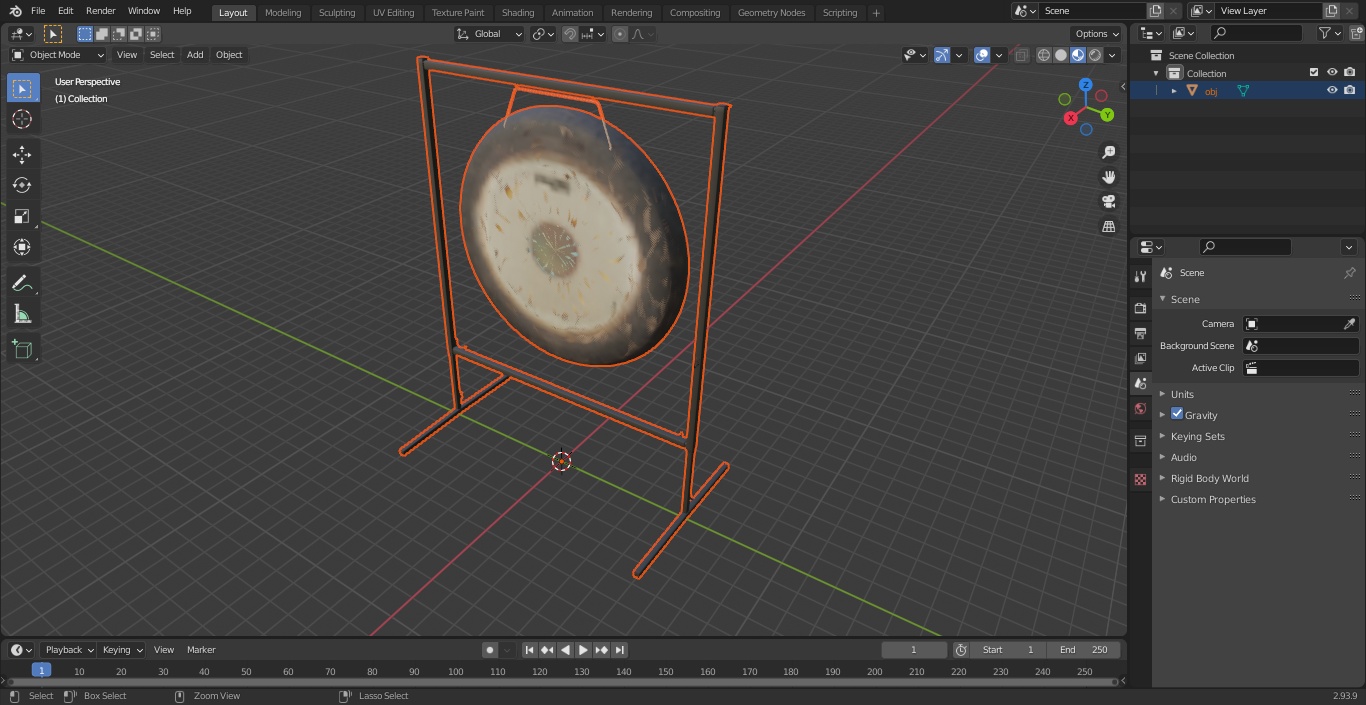Open the viewport Add menu

coord(195,55)
